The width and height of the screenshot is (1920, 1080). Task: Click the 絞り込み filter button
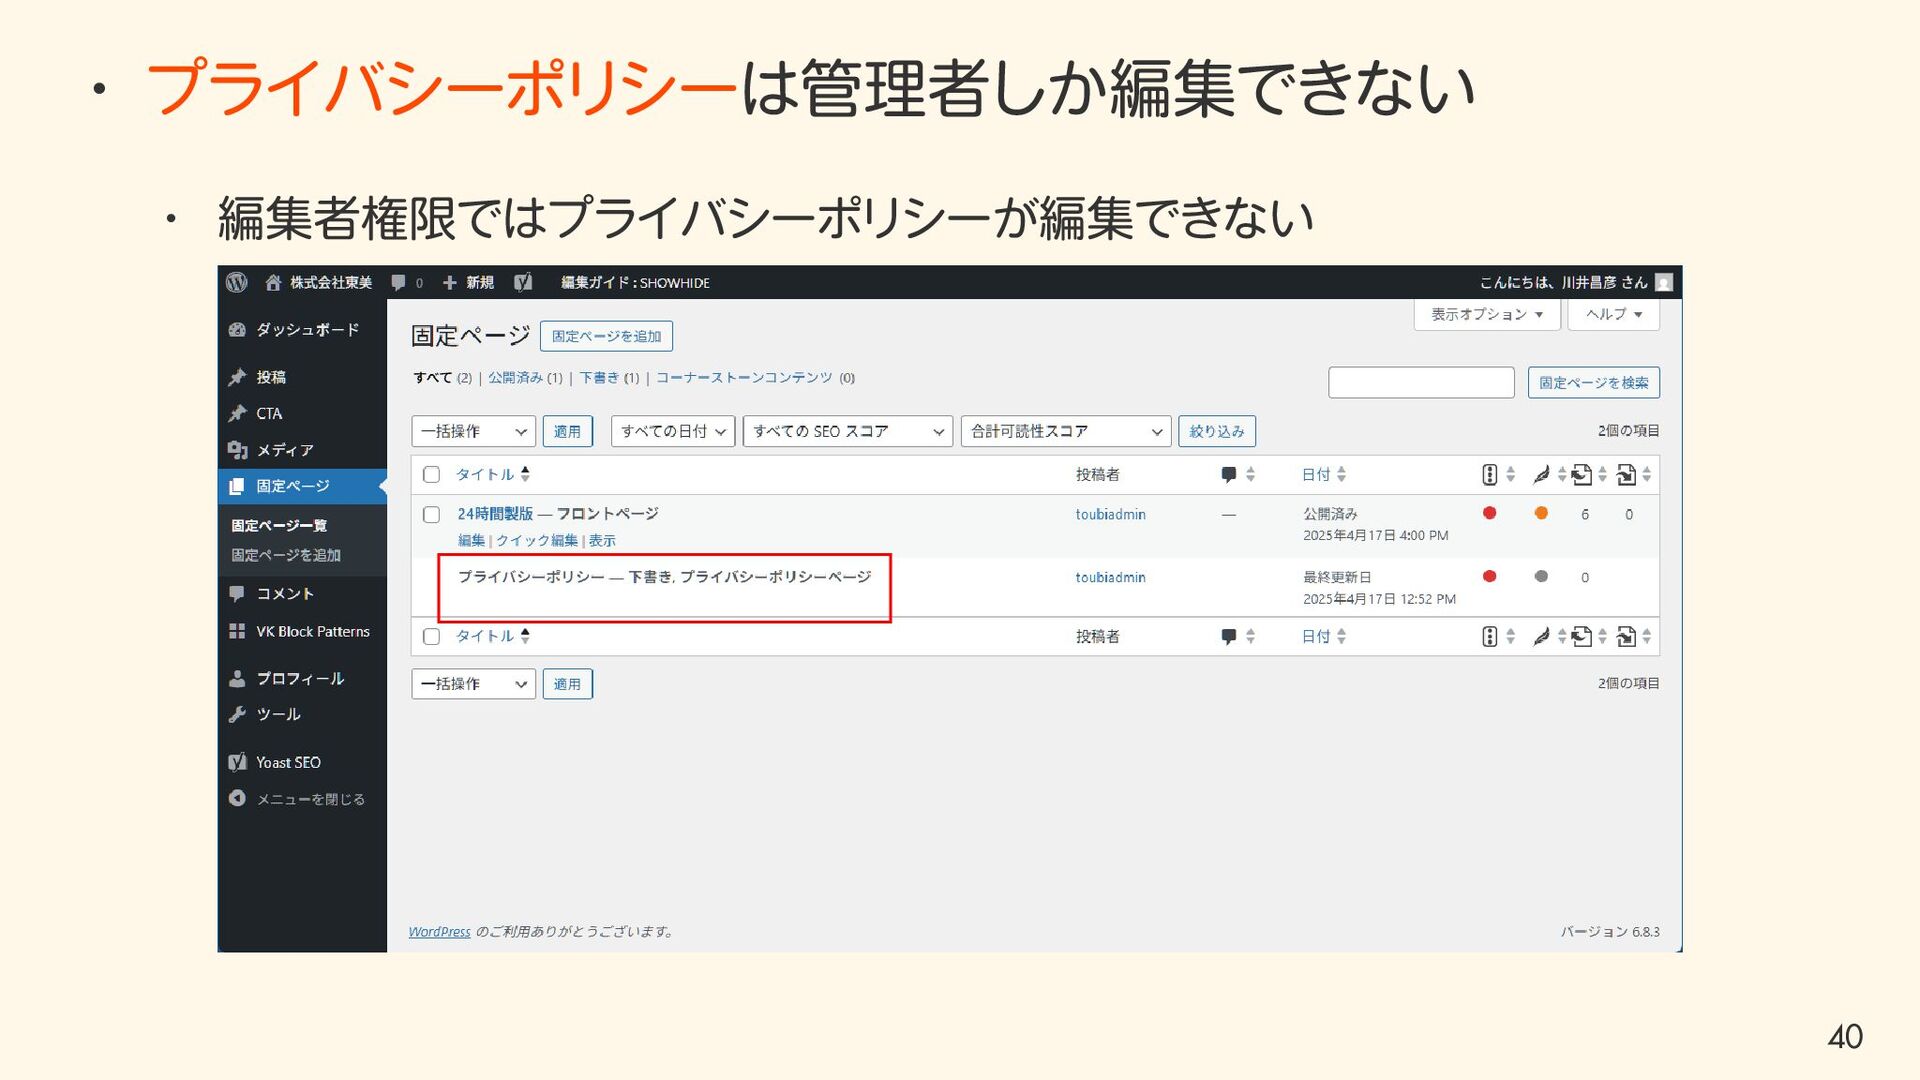tap(1216, 432)
